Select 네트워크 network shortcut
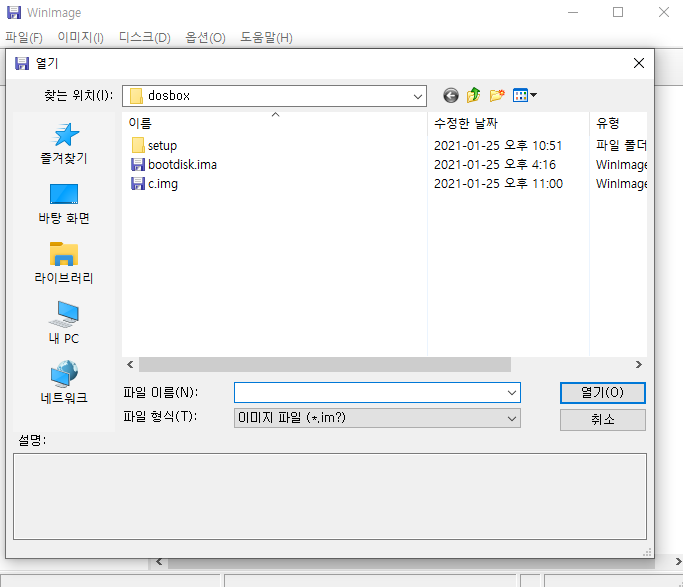The height and width of the screenshot is (587, 683). click(64, 382)
